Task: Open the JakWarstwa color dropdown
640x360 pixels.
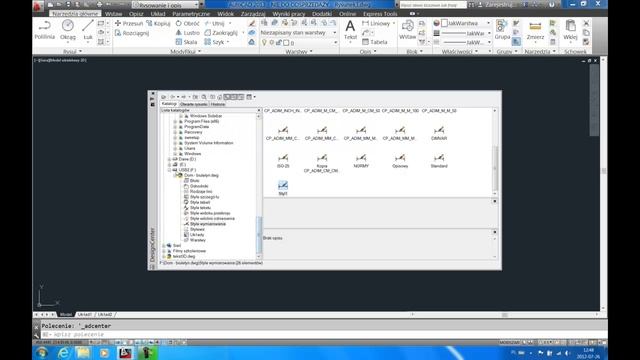Action: pyautogui.click(x=467, y=23)
